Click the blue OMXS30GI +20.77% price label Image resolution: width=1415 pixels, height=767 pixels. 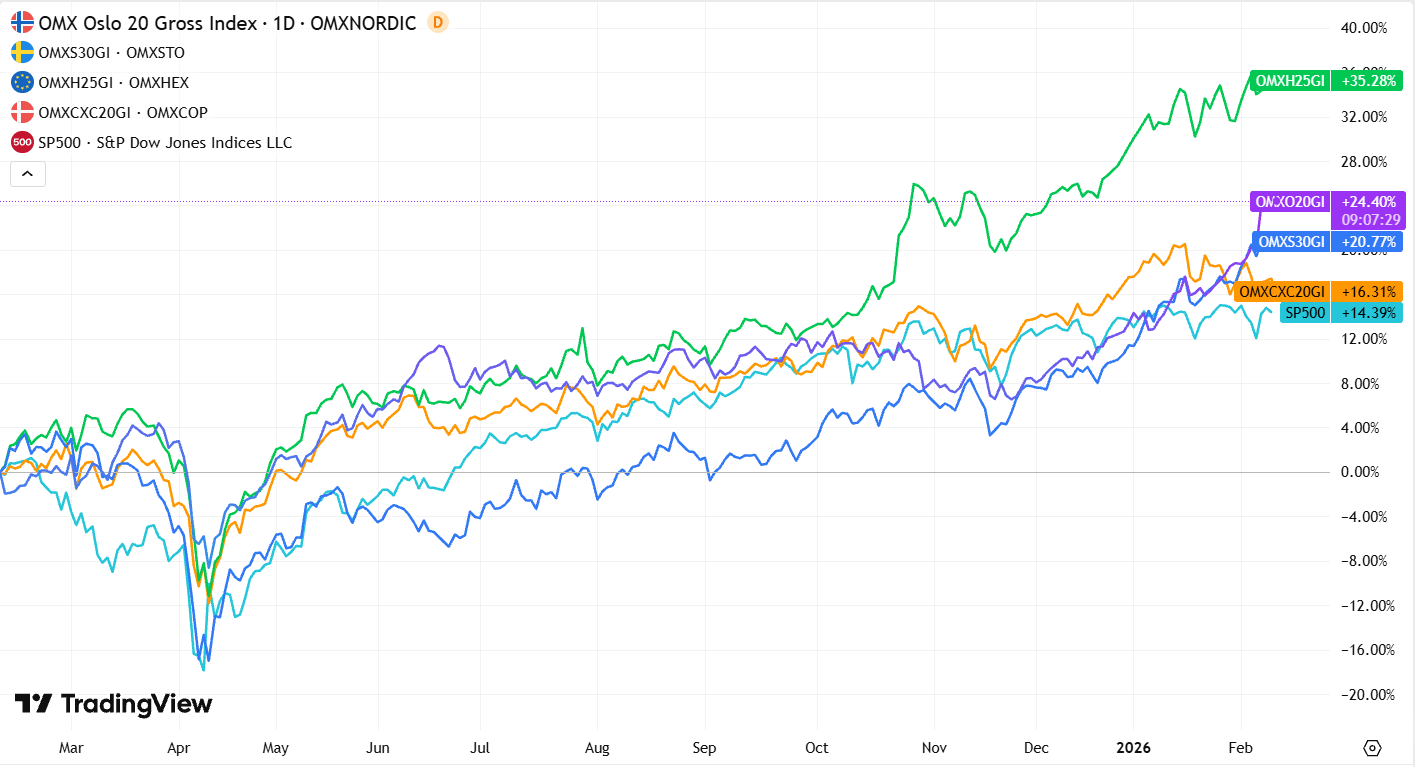tap(1328, 241)
